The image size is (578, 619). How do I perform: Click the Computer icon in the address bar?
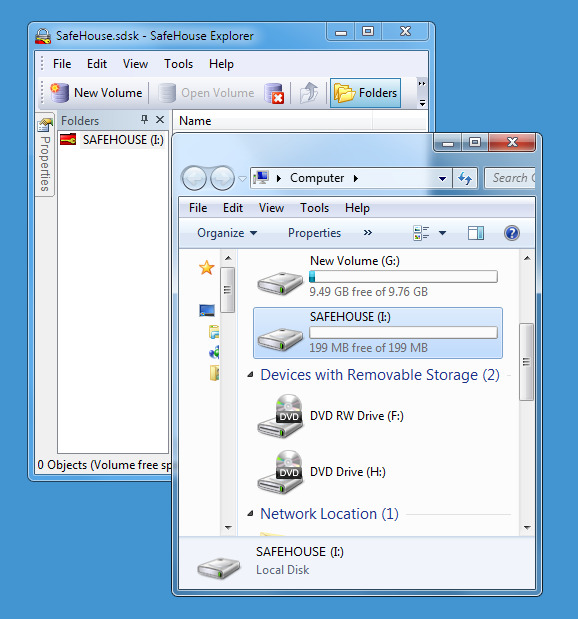point(261,178)
